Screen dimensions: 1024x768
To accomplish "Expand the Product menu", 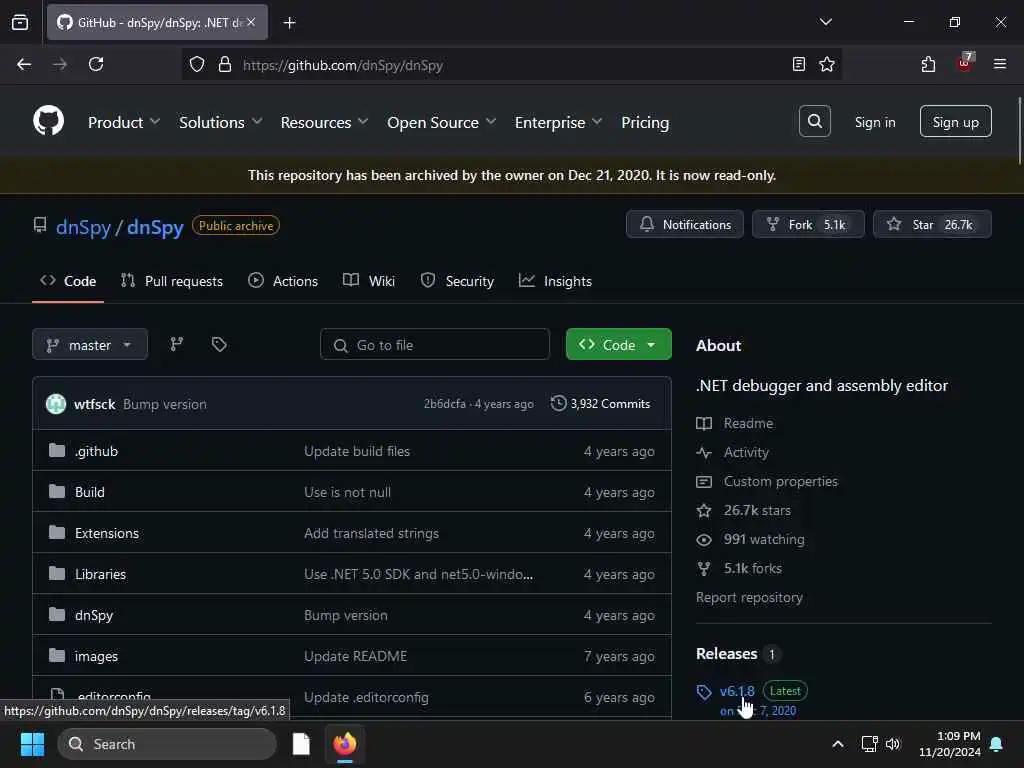I will click(124, 122).
